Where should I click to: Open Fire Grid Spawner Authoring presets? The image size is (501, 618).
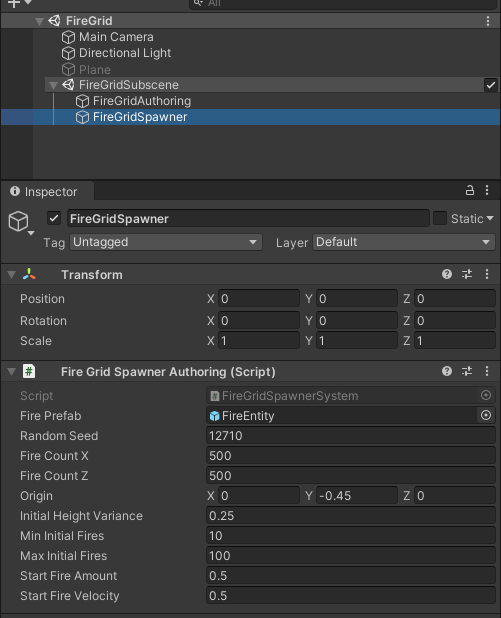coord(467,371)
